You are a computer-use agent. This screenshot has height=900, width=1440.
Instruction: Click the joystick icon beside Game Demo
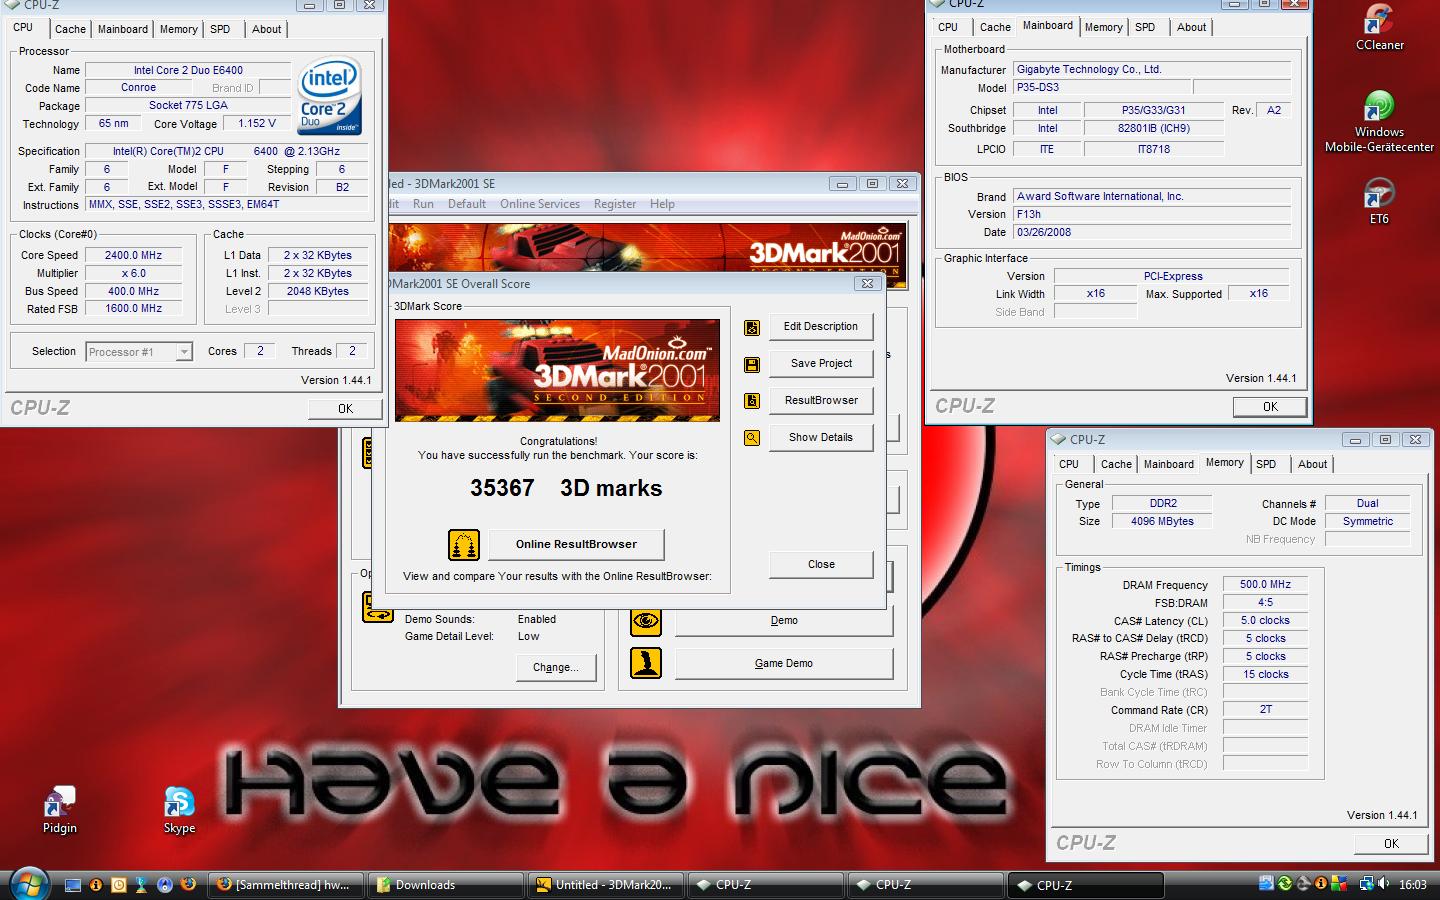click(x=646, y=663)
